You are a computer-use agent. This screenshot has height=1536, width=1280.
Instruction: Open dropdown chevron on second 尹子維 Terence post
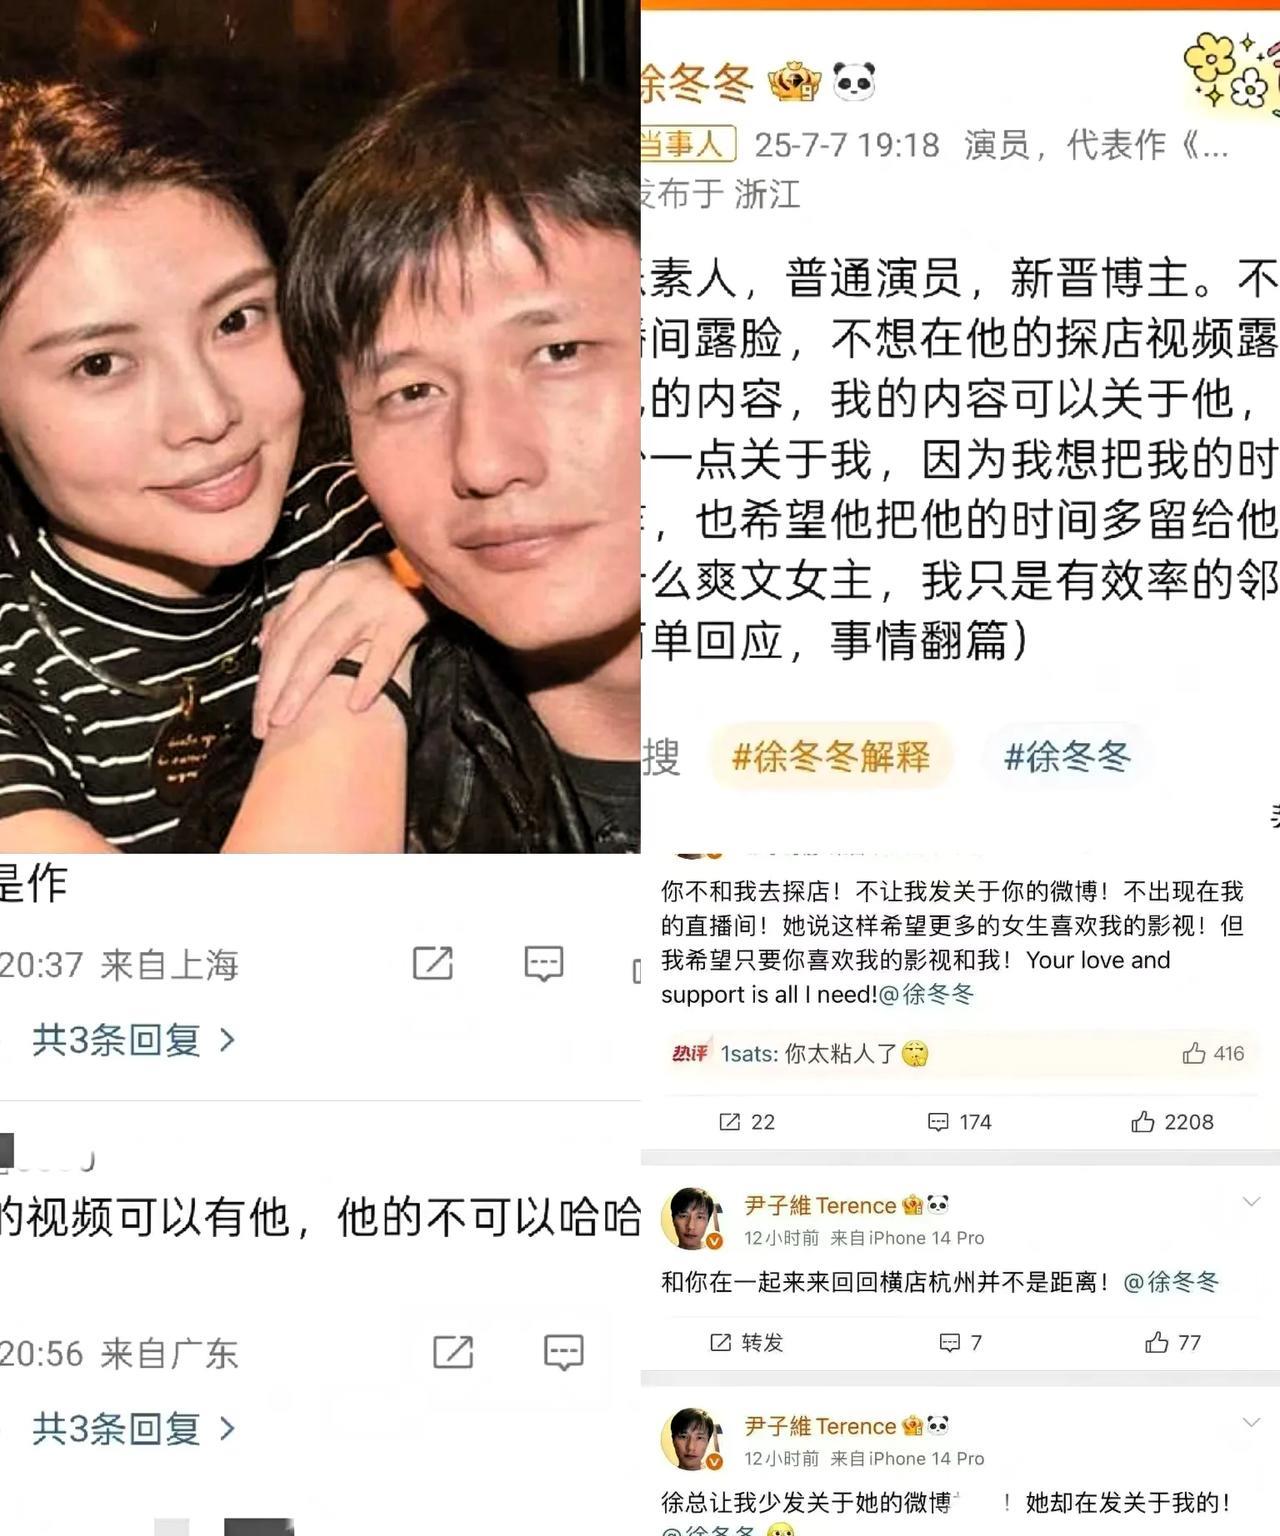pyautogui.click(x=1251, y=1422)
